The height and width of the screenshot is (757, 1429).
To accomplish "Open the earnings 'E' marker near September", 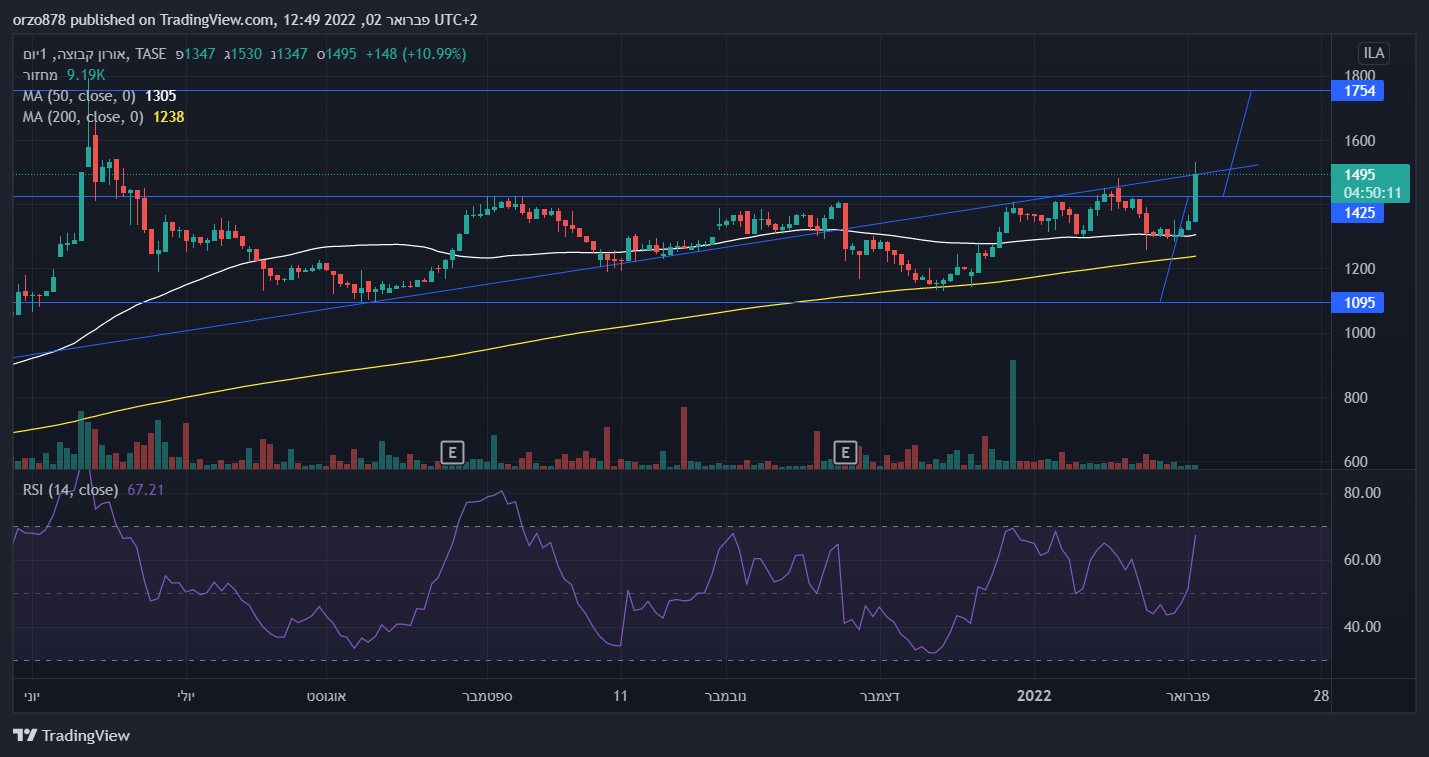I will click(453, 452).
